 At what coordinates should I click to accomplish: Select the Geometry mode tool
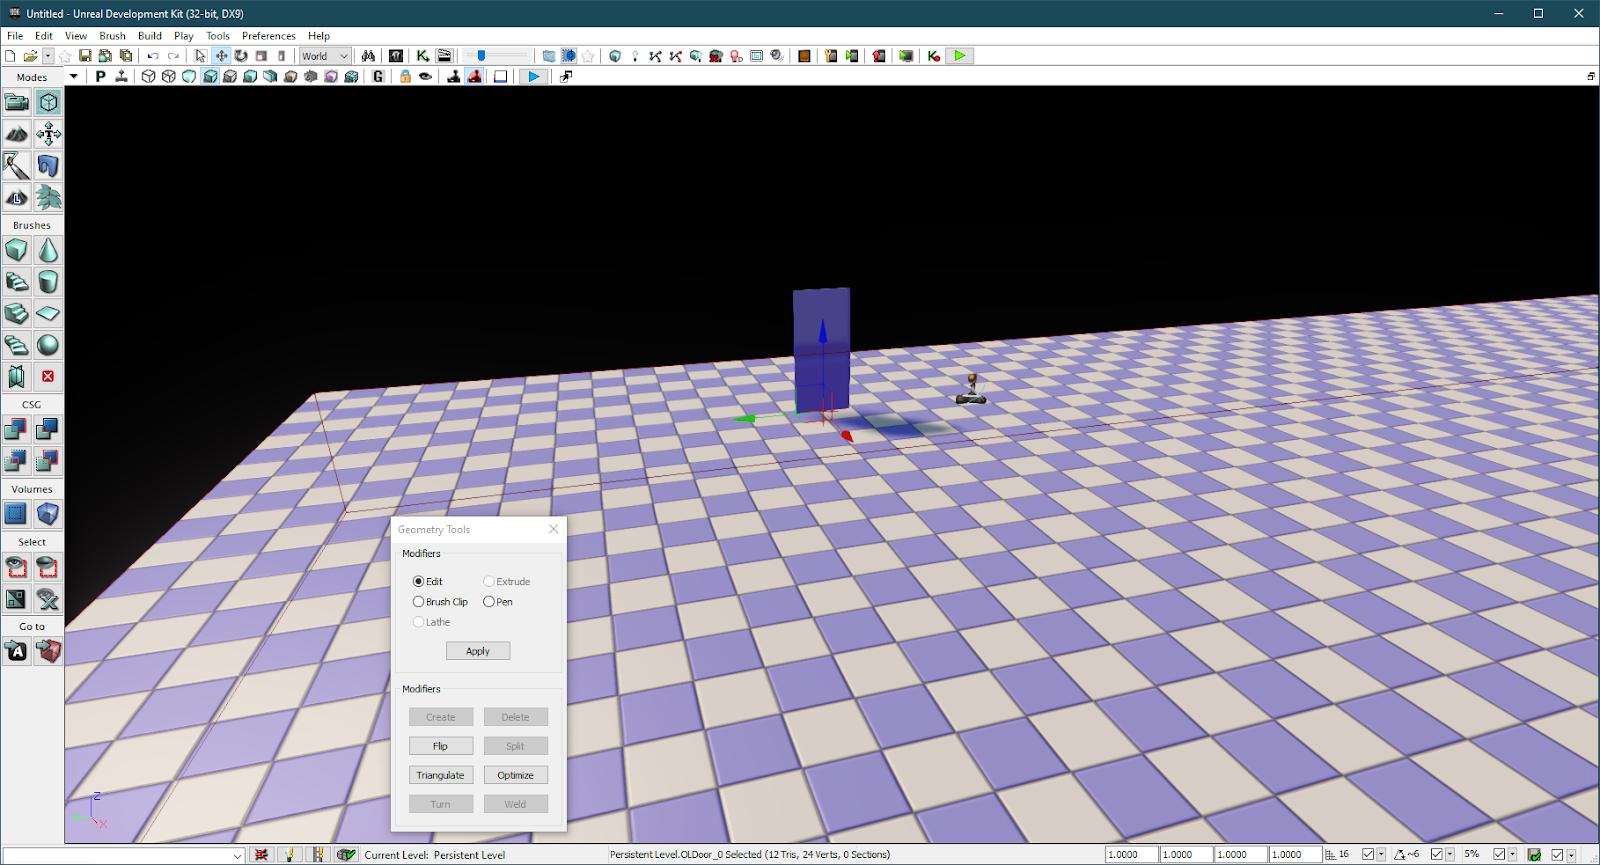(48, 102)
